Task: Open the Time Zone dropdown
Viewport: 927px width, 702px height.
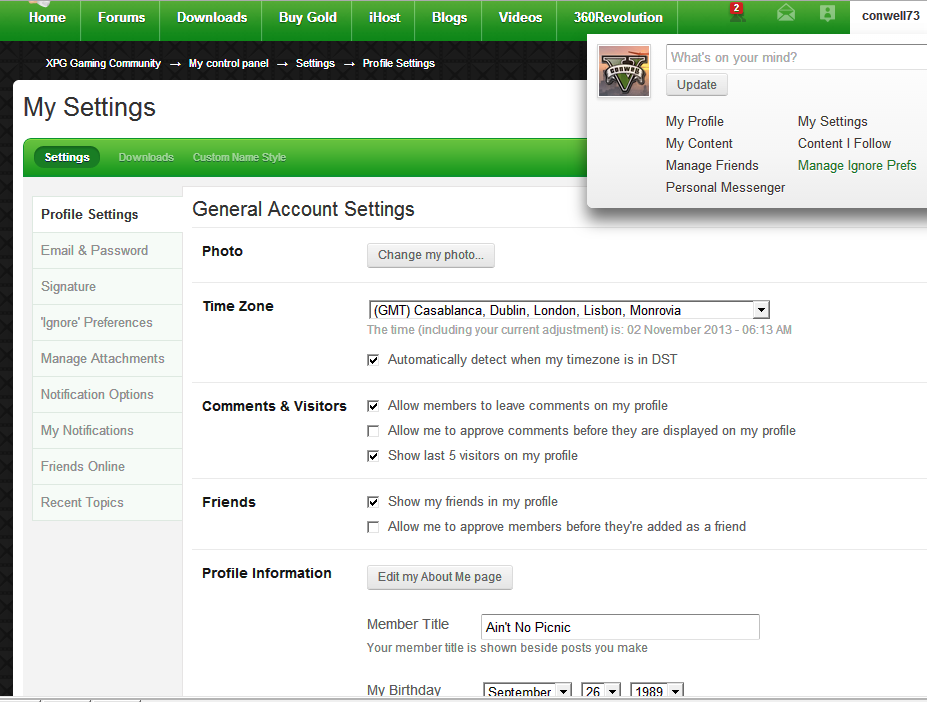Action: coord(760,311)
